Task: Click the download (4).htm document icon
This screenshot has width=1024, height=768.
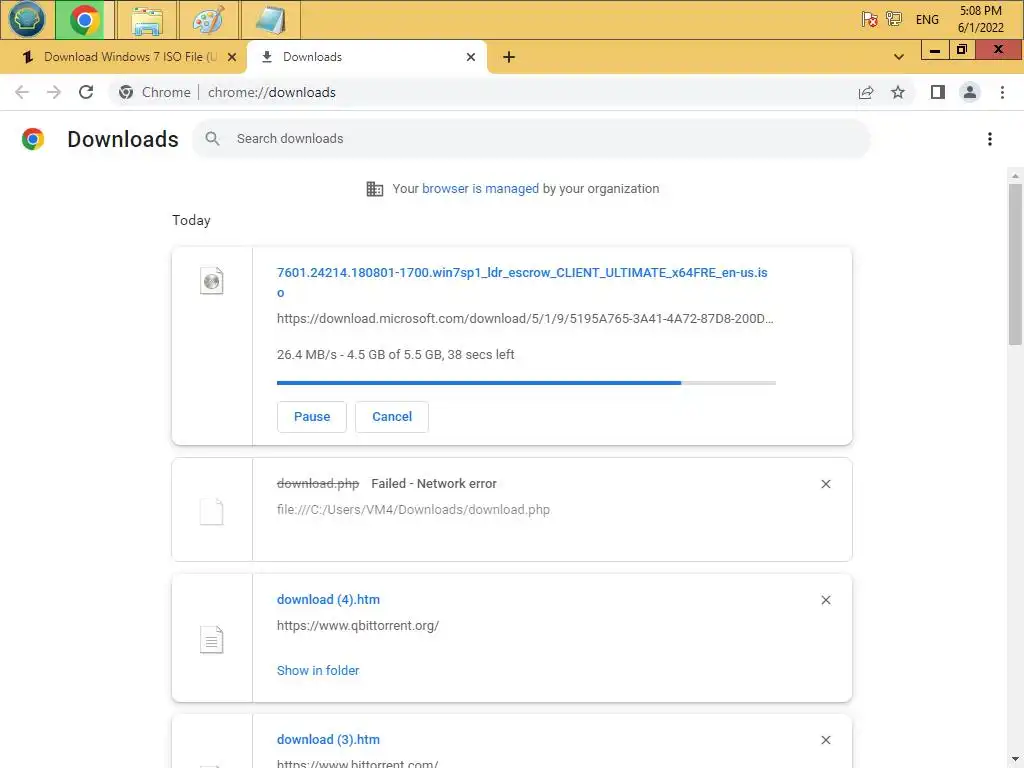Action: point(212,639)
